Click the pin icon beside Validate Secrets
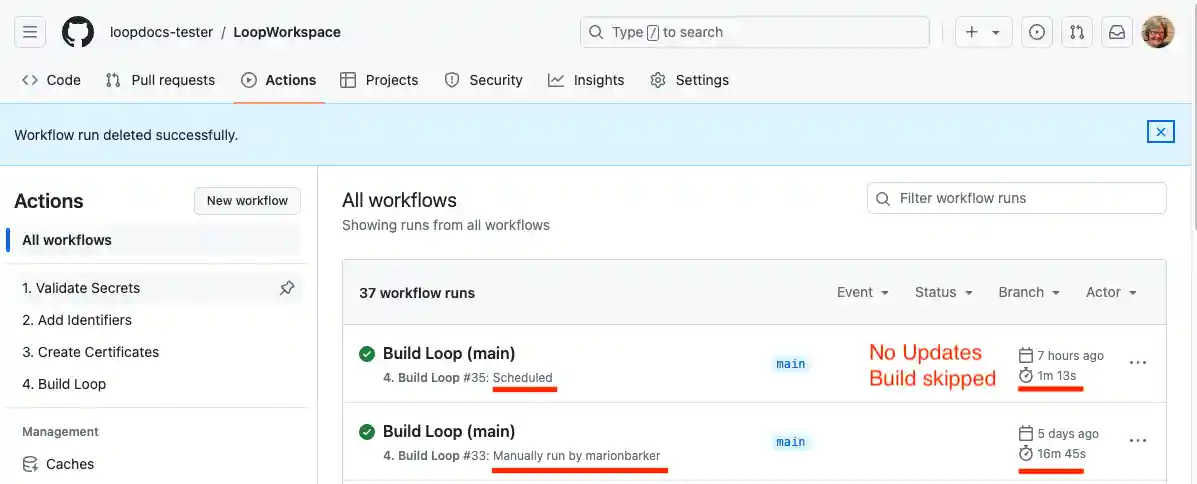1197x484 pixels. 287,288
